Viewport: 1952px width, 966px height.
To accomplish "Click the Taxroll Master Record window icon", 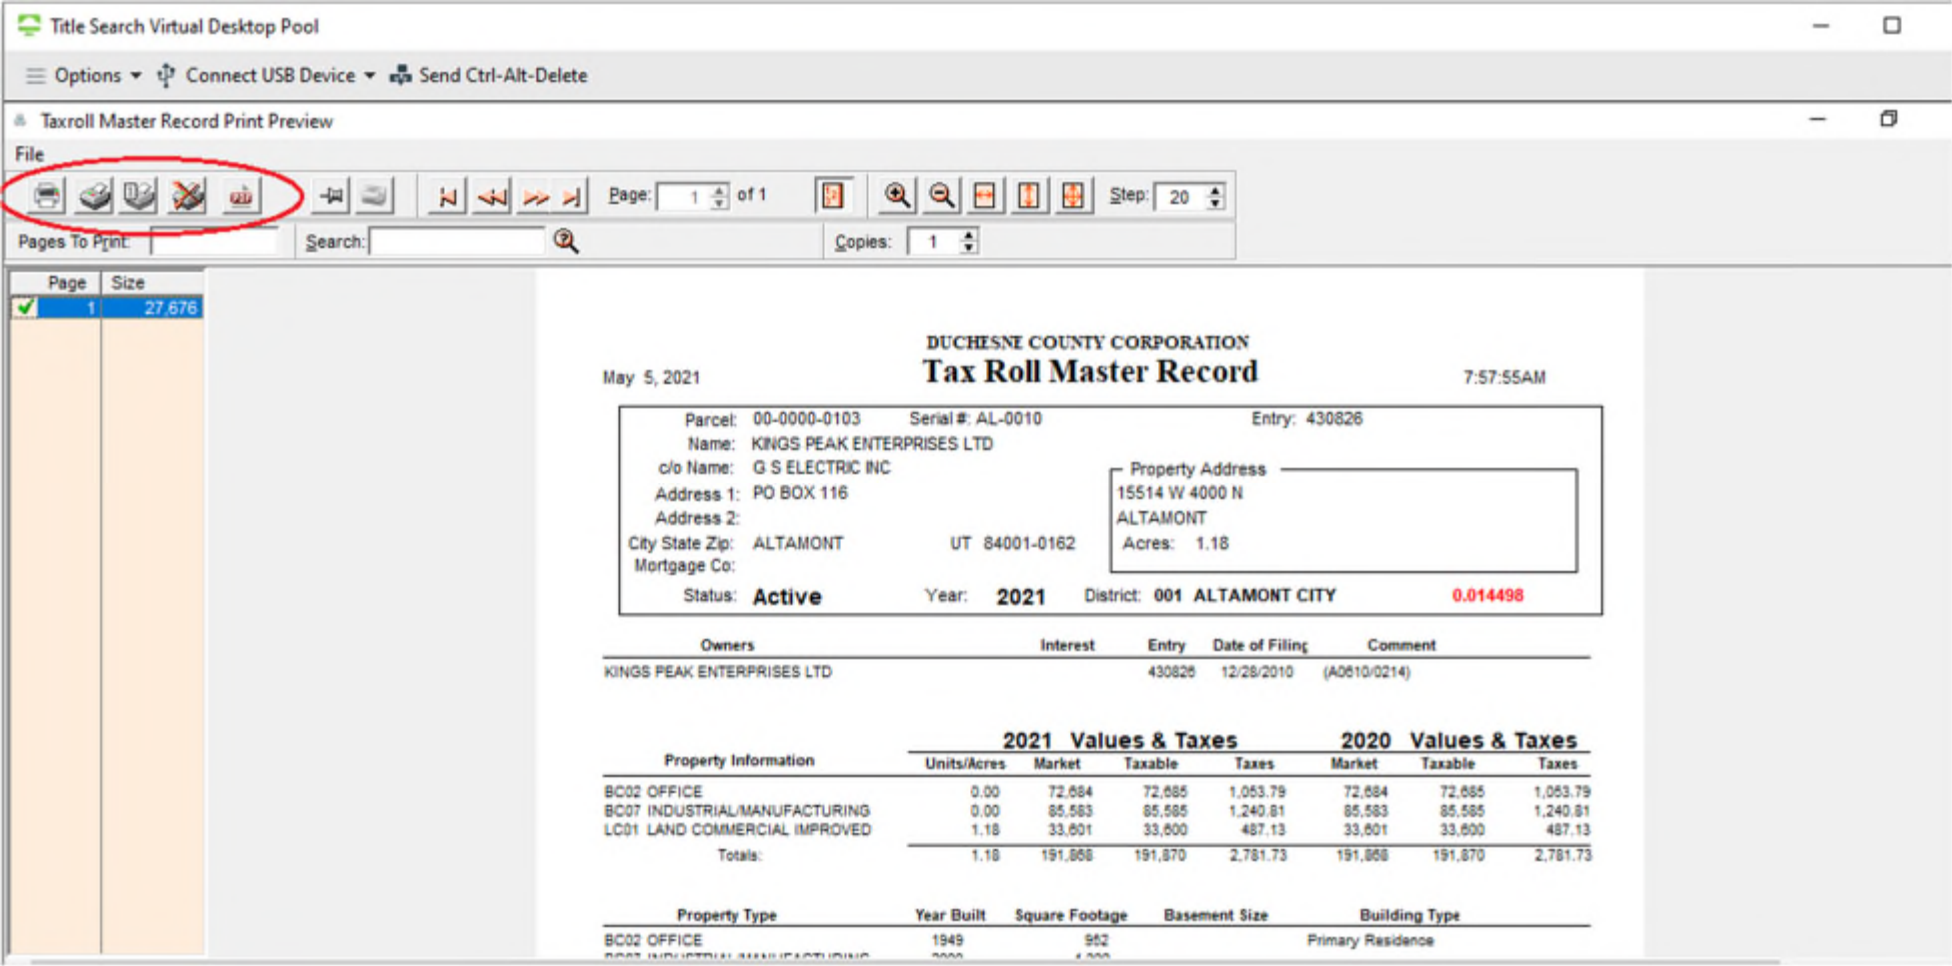I will 20,120.
